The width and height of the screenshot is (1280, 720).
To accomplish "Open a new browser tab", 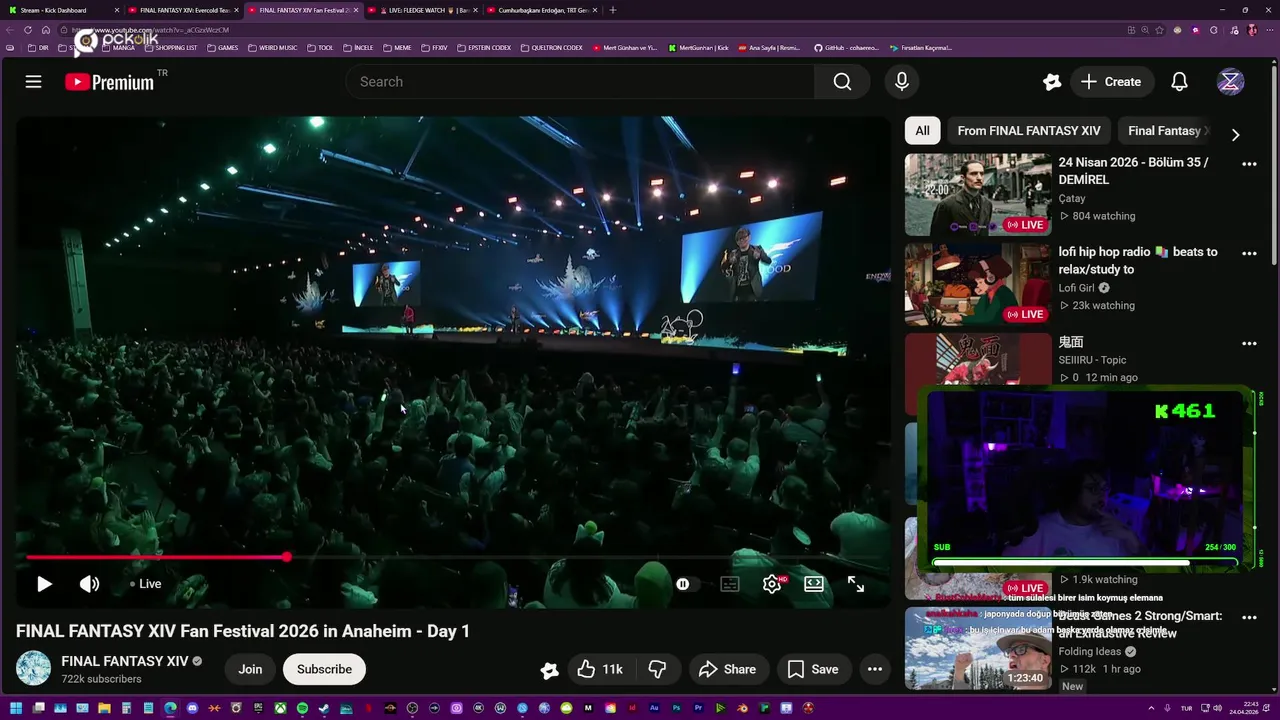I will (612, 10).
